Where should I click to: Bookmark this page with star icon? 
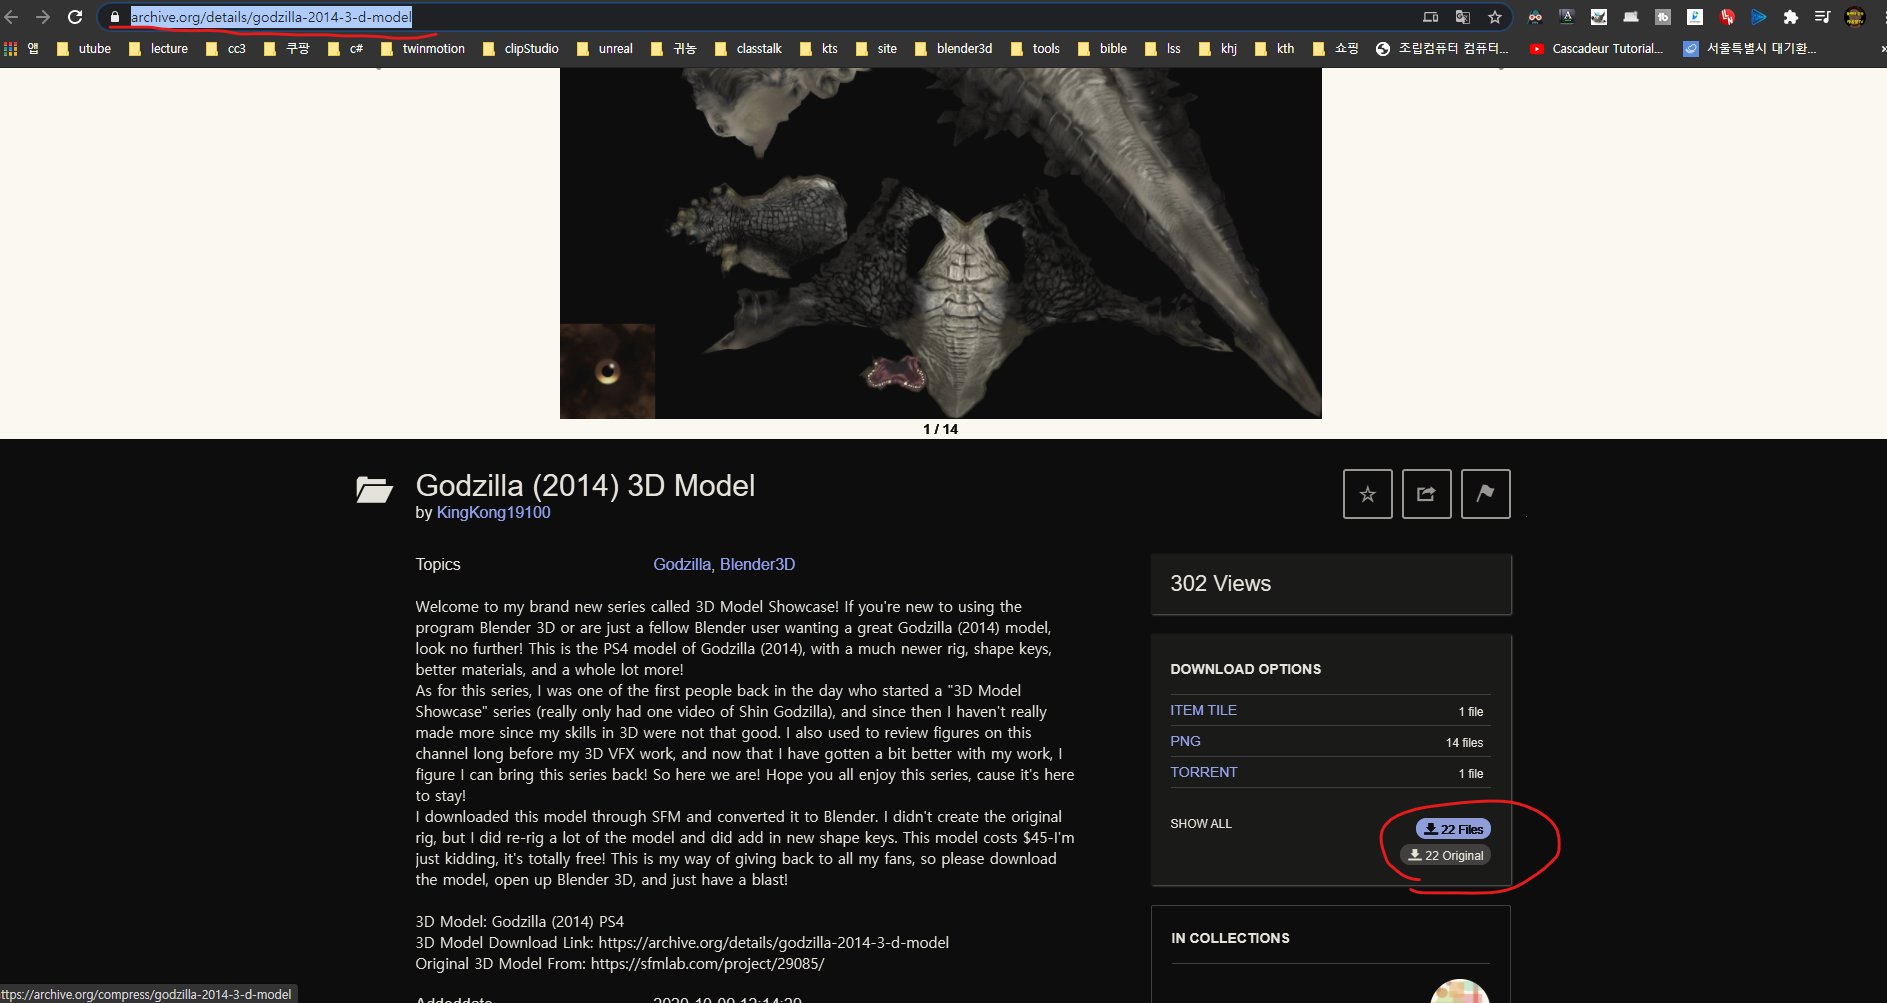(x=1495, y=17)
